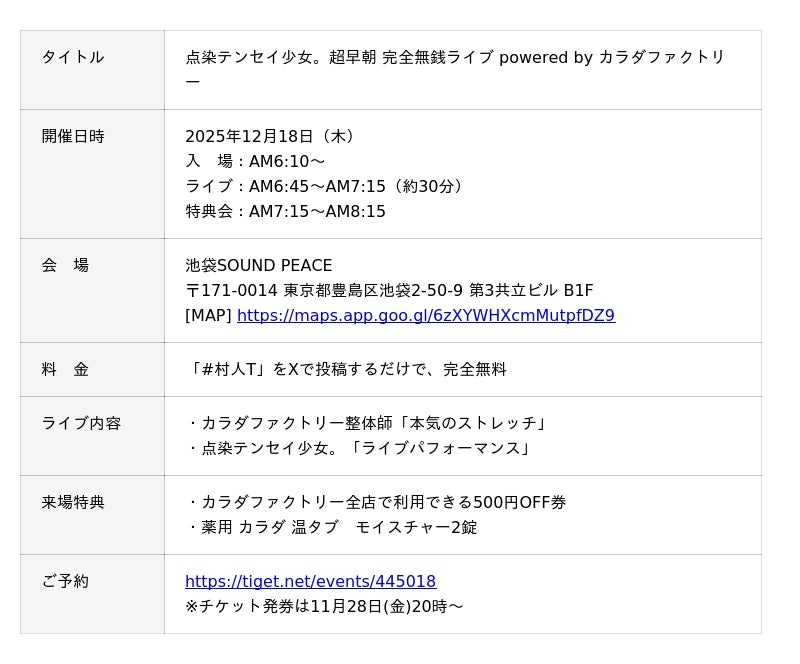
Task: Click the date 2025年12月18日(木)
Action: click(272, 137)
